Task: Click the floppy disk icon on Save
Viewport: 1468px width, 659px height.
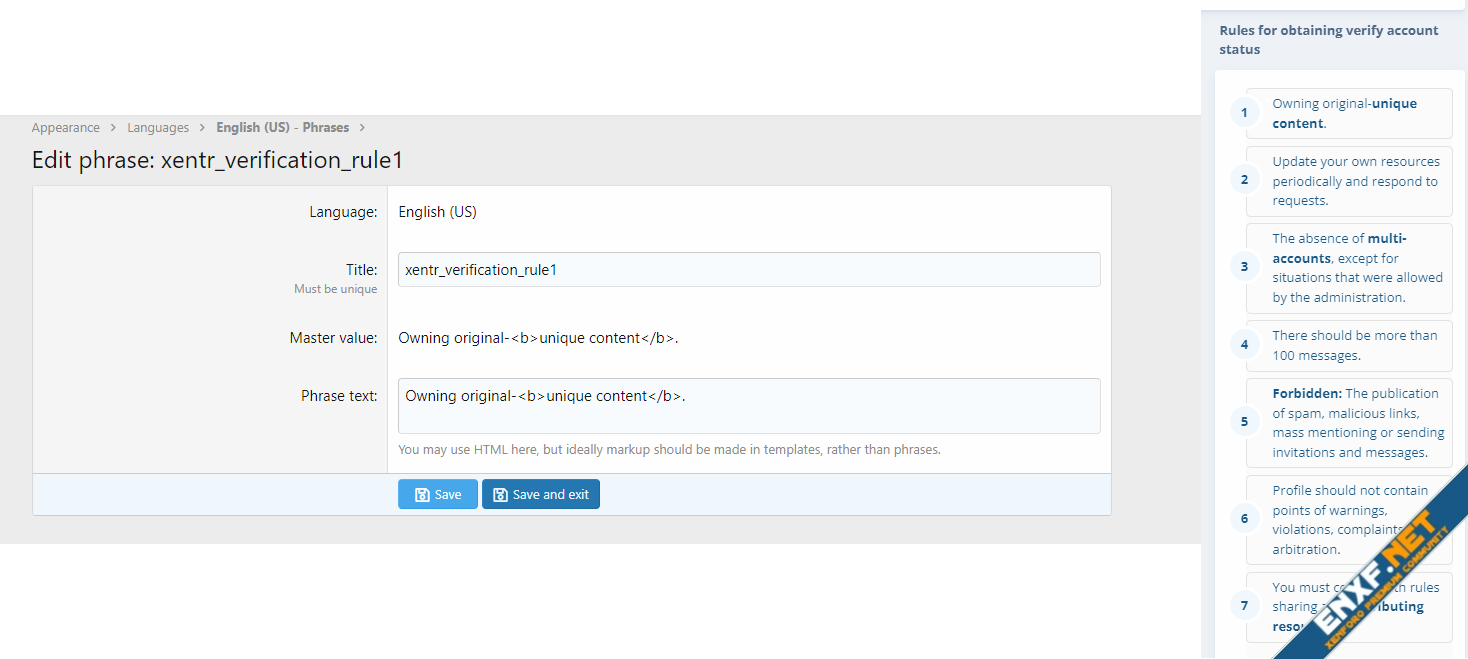Action: point(422,495)
